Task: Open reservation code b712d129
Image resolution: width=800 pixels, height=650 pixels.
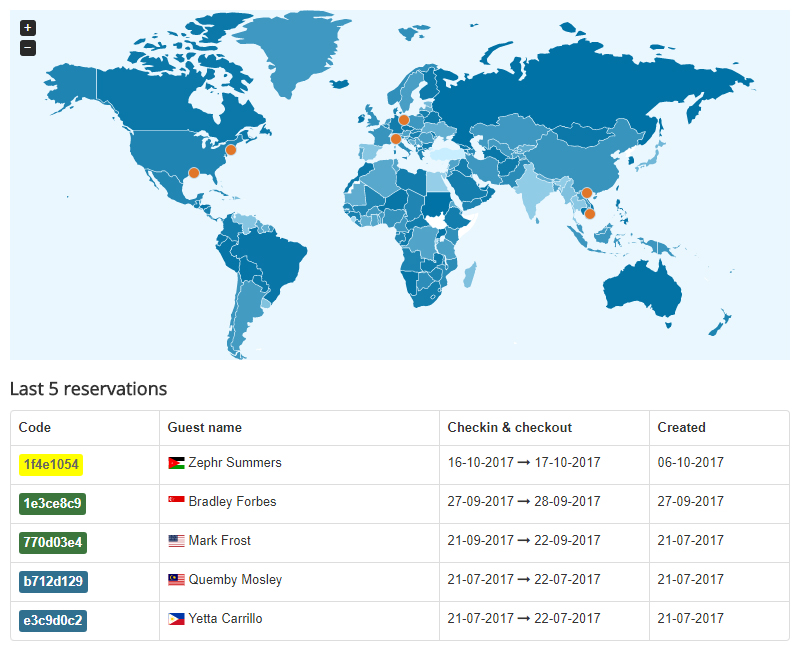Action: [x=52, y=580]
